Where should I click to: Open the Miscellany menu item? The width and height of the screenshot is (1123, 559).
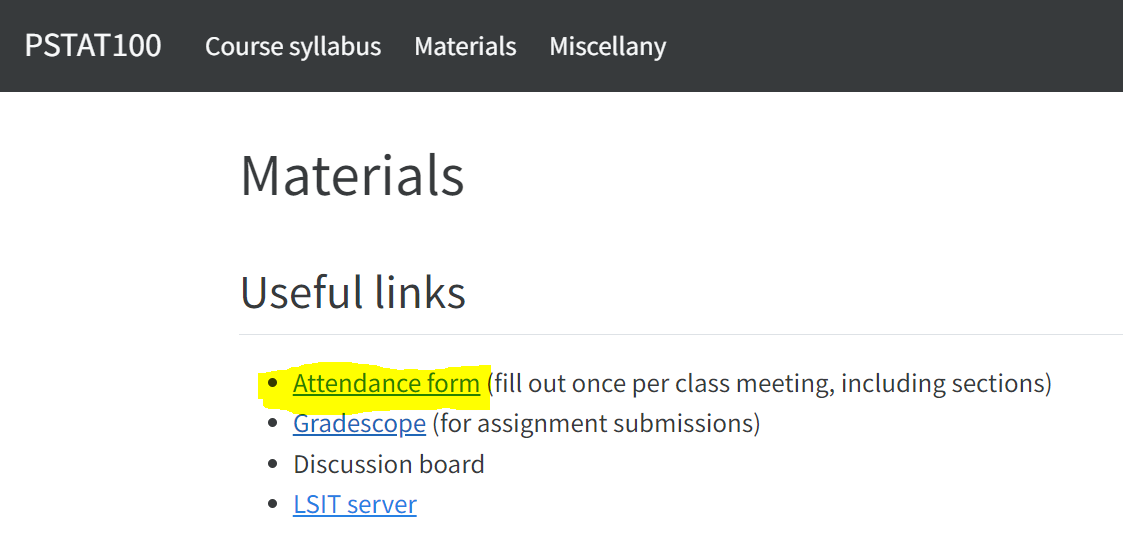tap(607, 46)
